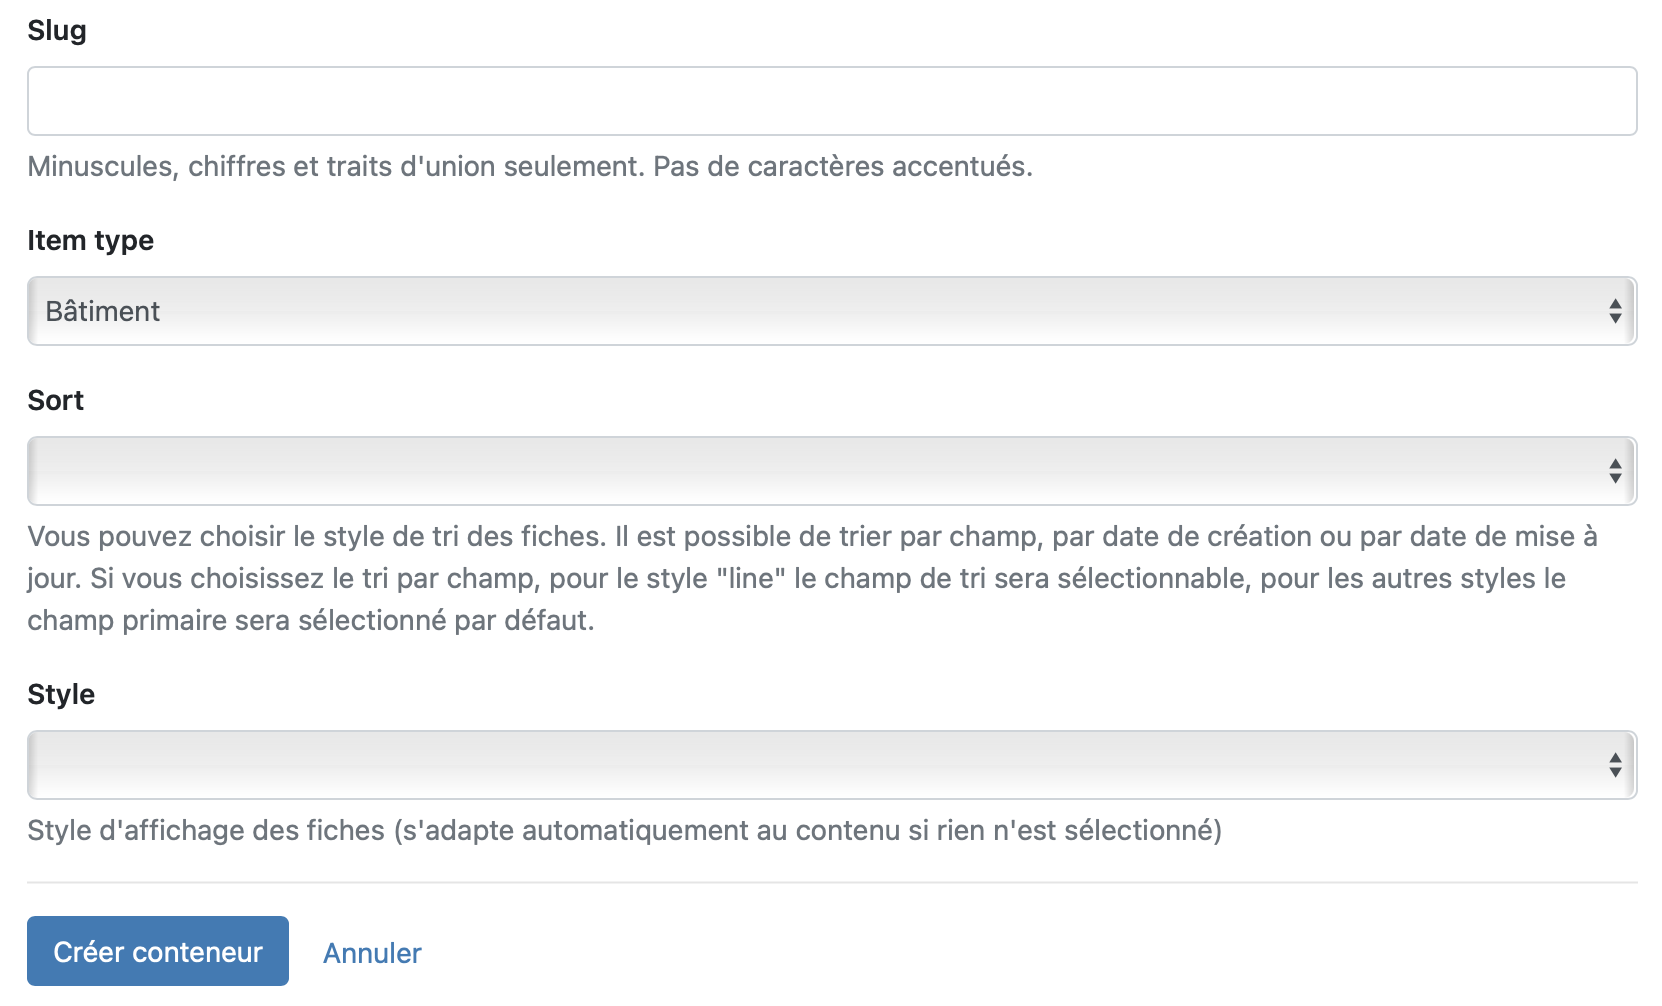Click the Item type dropdown arrows icon
The image size is (1662, 1006).
pos(1614,311)
